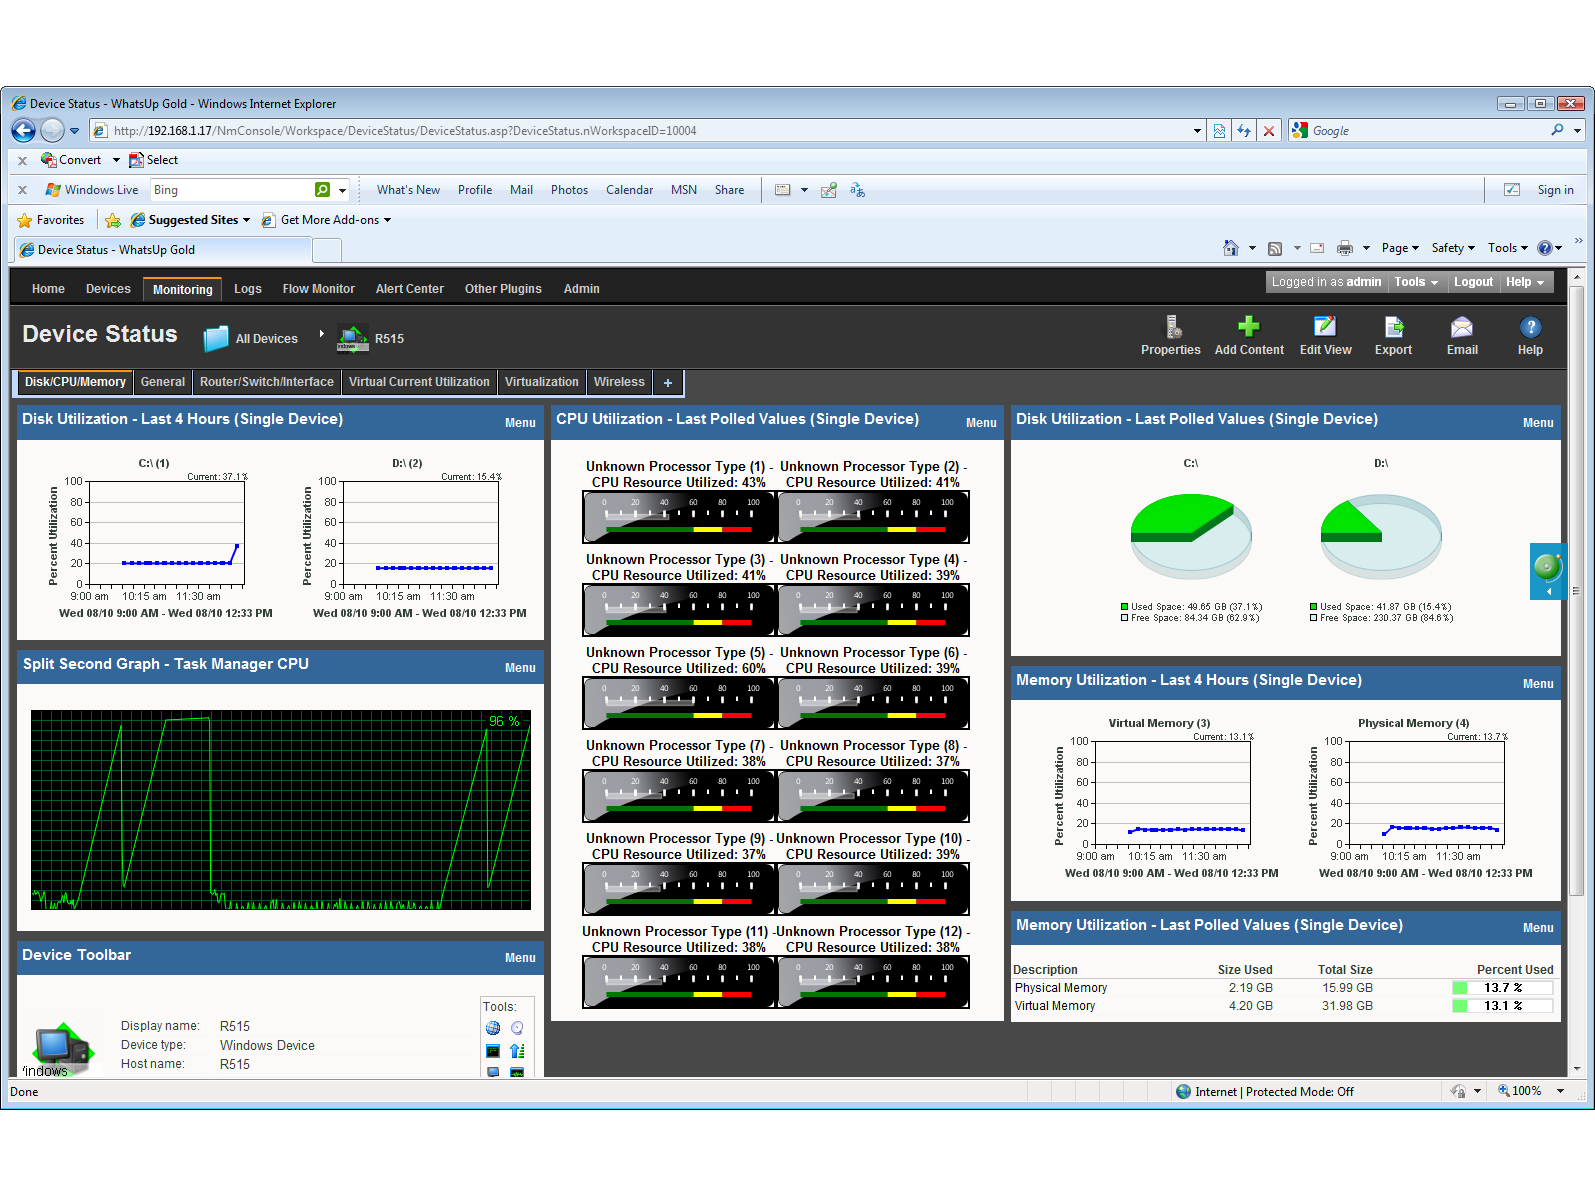Refresh the page using address bar icon
Screen dimensions: 1595x1196
[1243, 131]
